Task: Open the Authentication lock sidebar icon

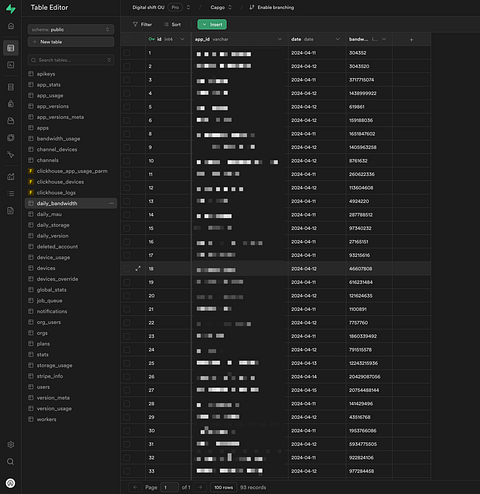Action: click(11, 104)
